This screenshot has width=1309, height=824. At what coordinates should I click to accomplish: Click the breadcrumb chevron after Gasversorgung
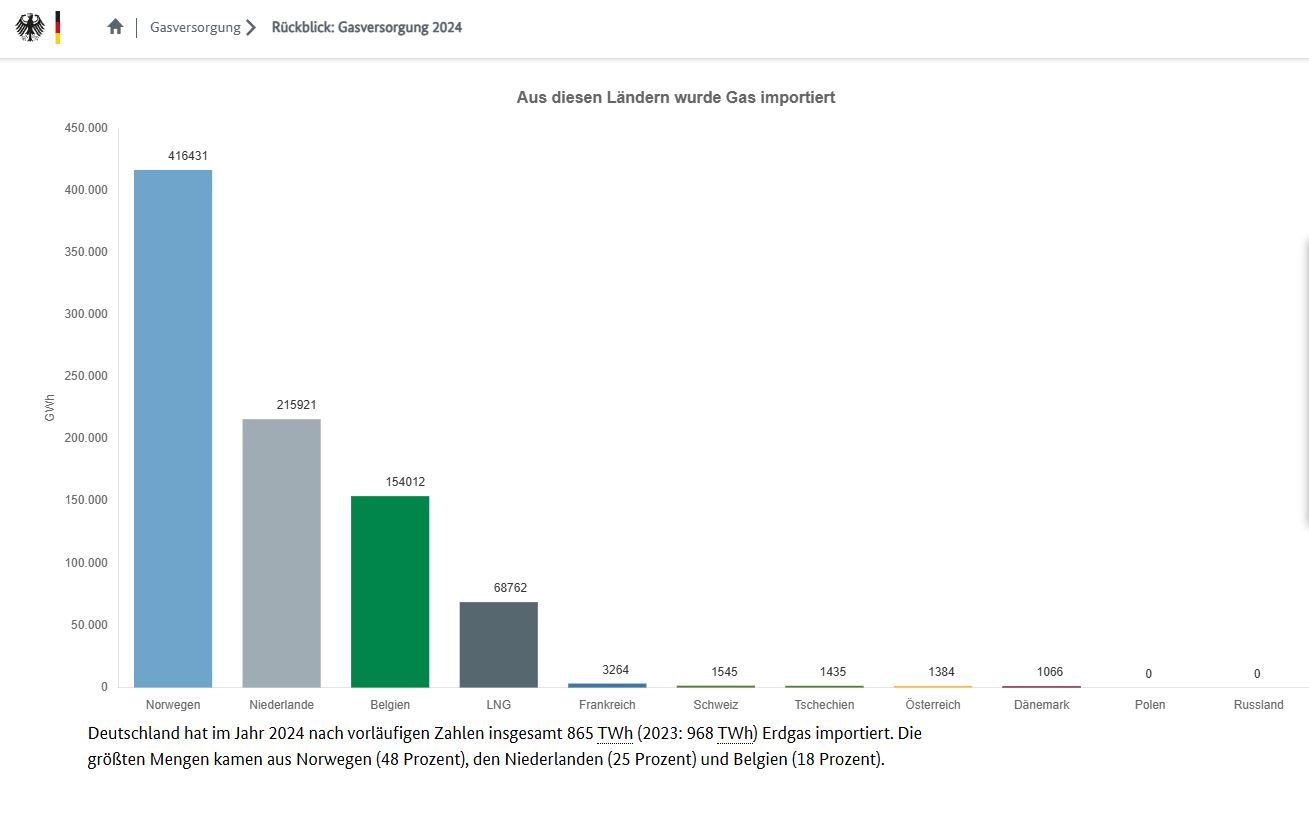251,27
